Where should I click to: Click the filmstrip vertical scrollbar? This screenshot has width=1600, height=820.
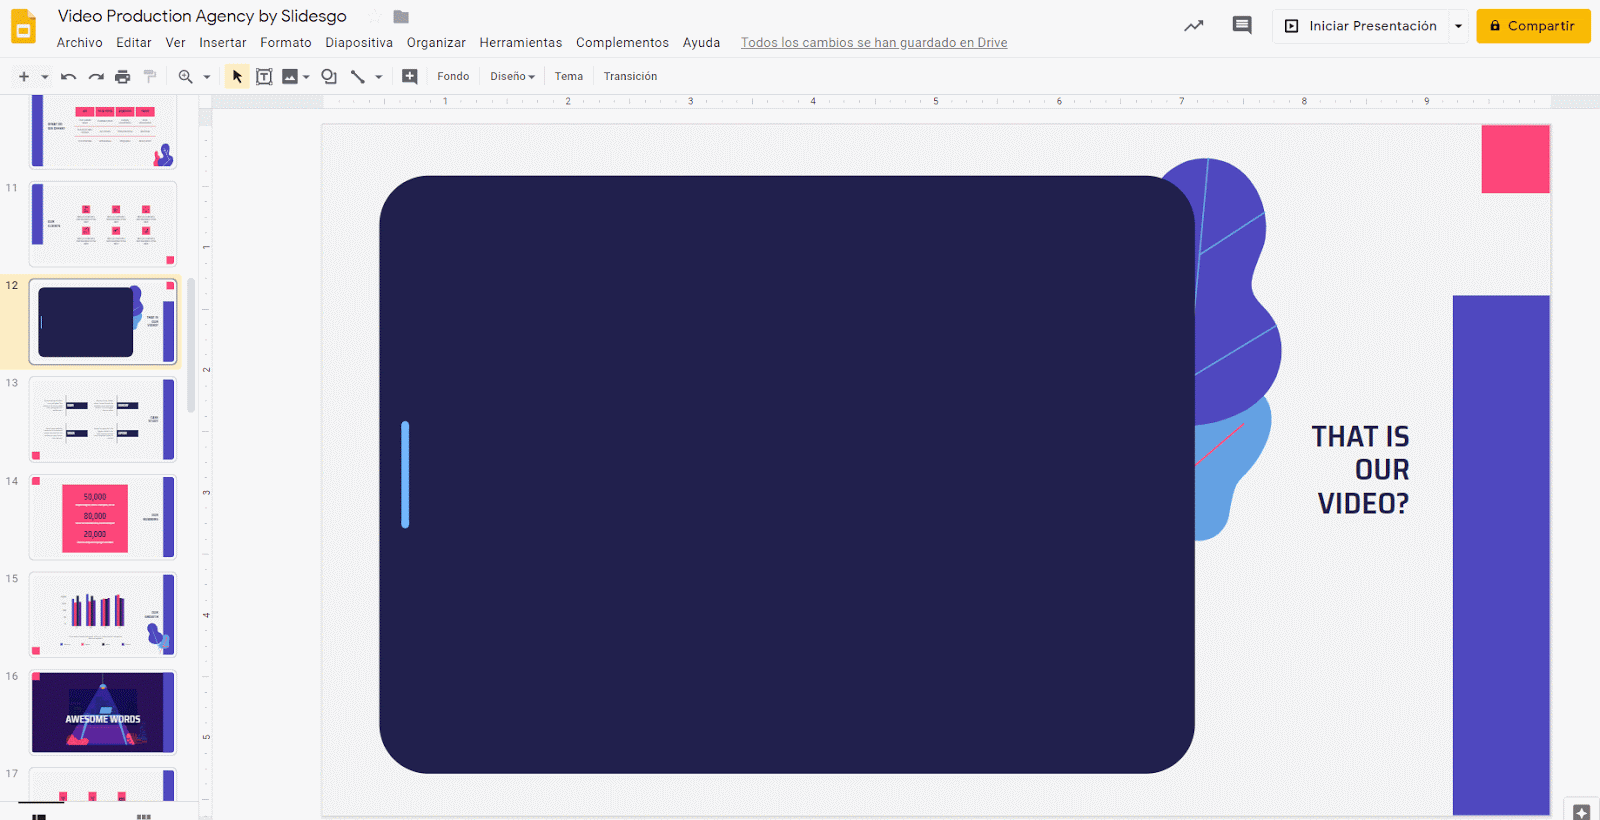(x=191, y=345)
